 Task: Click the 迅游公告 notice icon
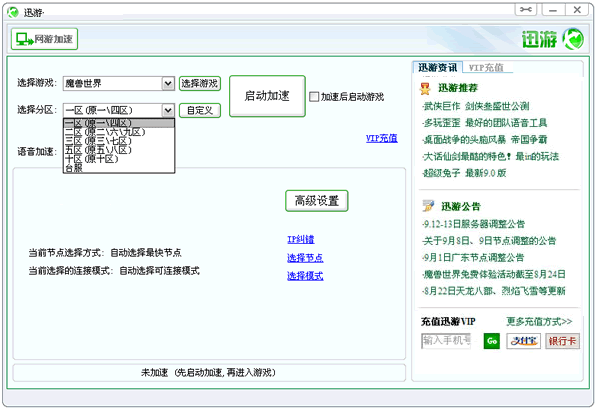coord(428,207)
